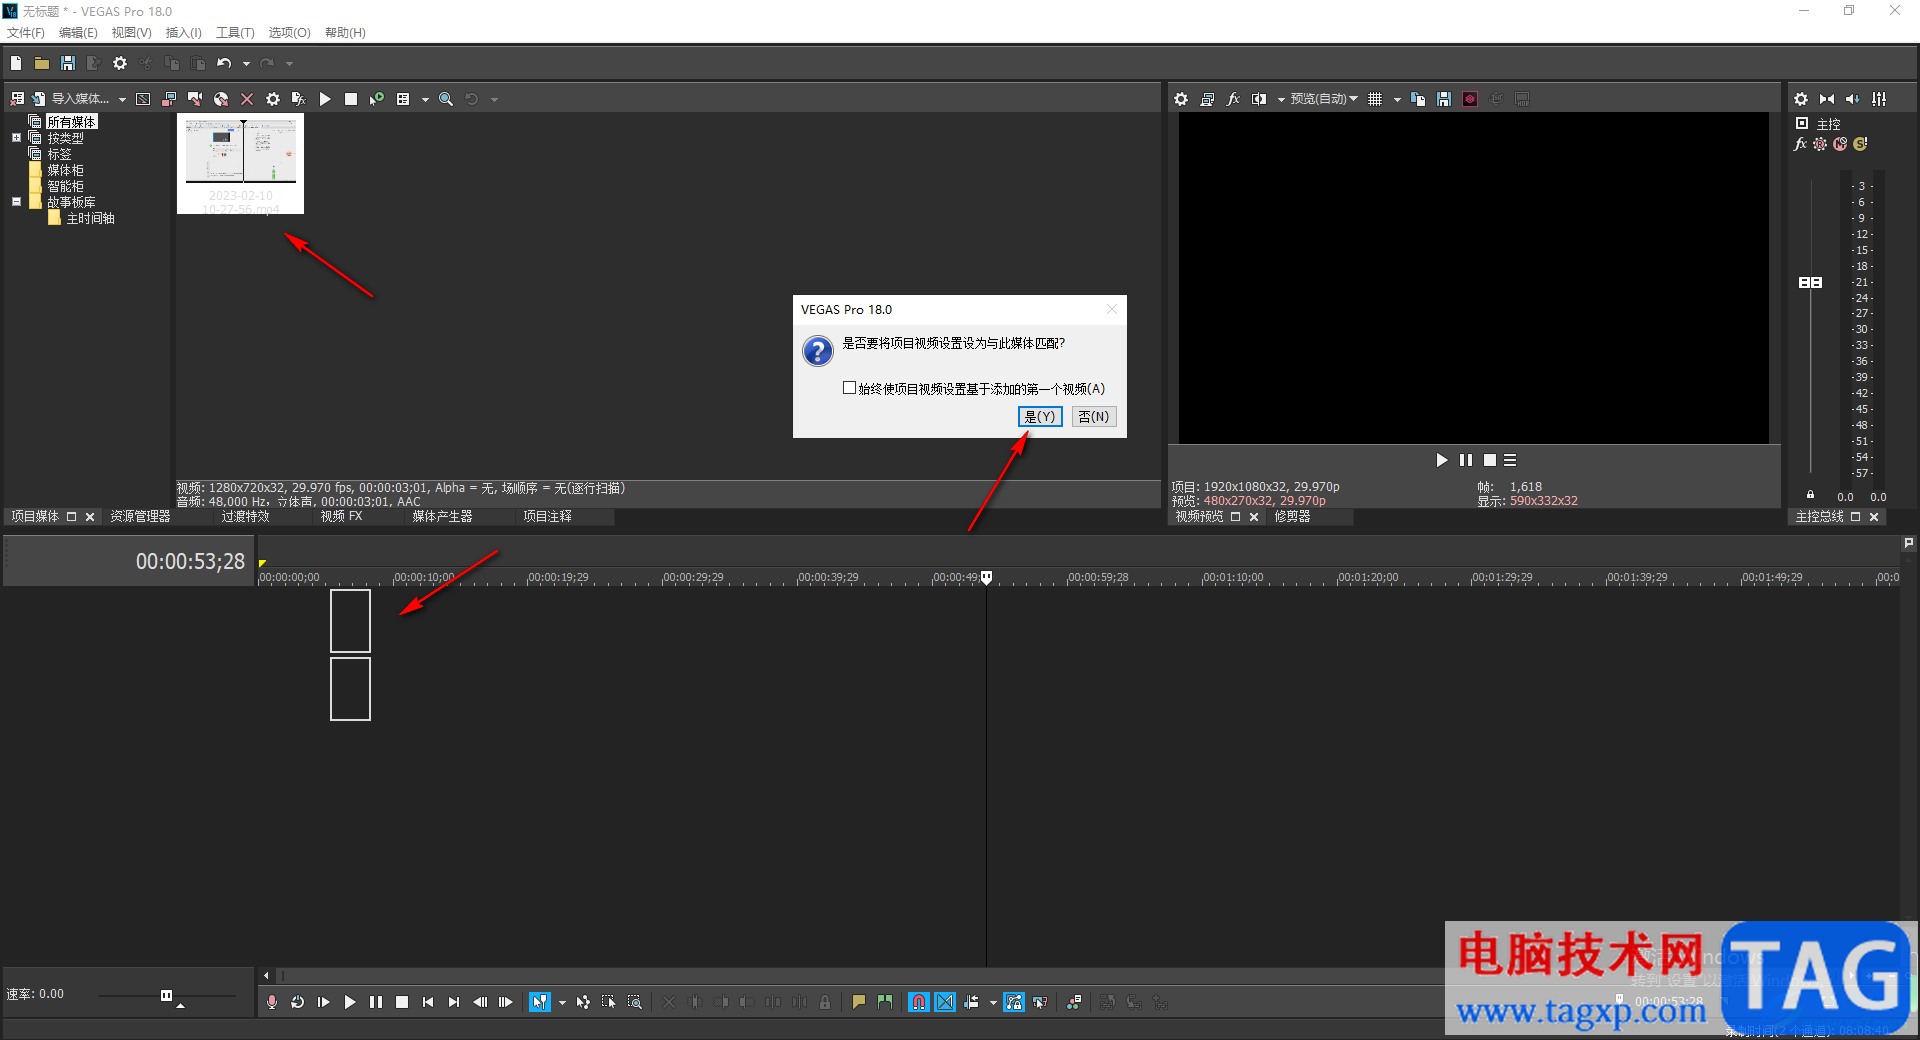Toggle automatic crossfades
This screenshot has width=1920, height=1040.
(945, 1002)
